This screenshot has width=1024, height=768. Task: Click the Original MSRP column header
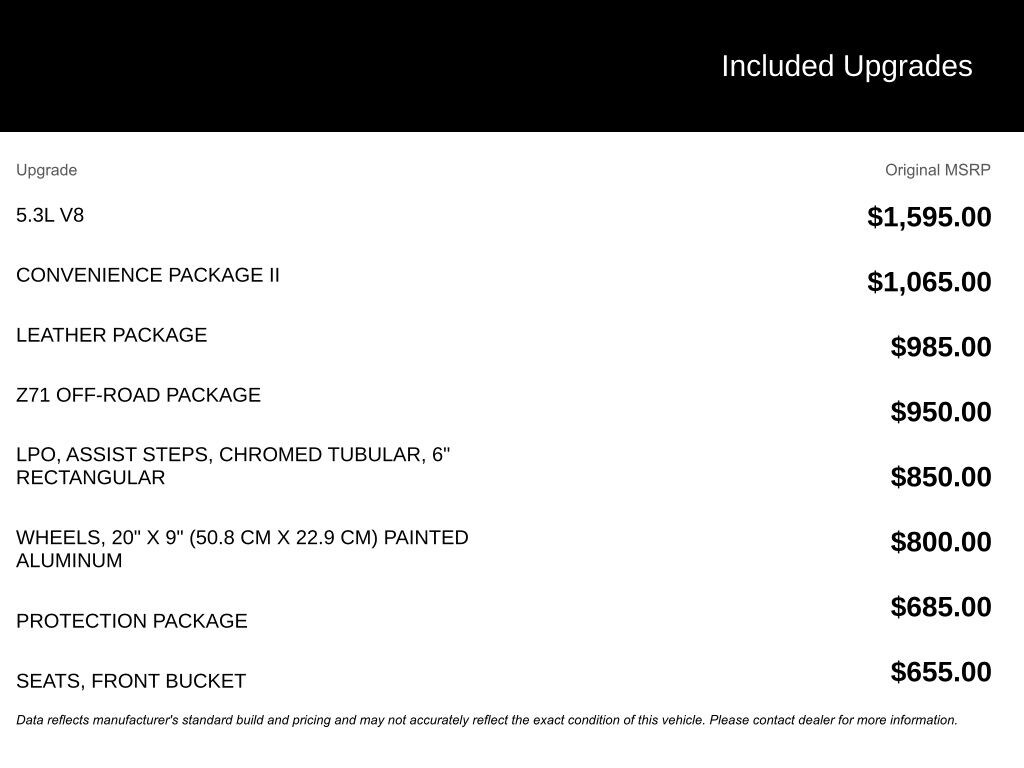[937, 170]
